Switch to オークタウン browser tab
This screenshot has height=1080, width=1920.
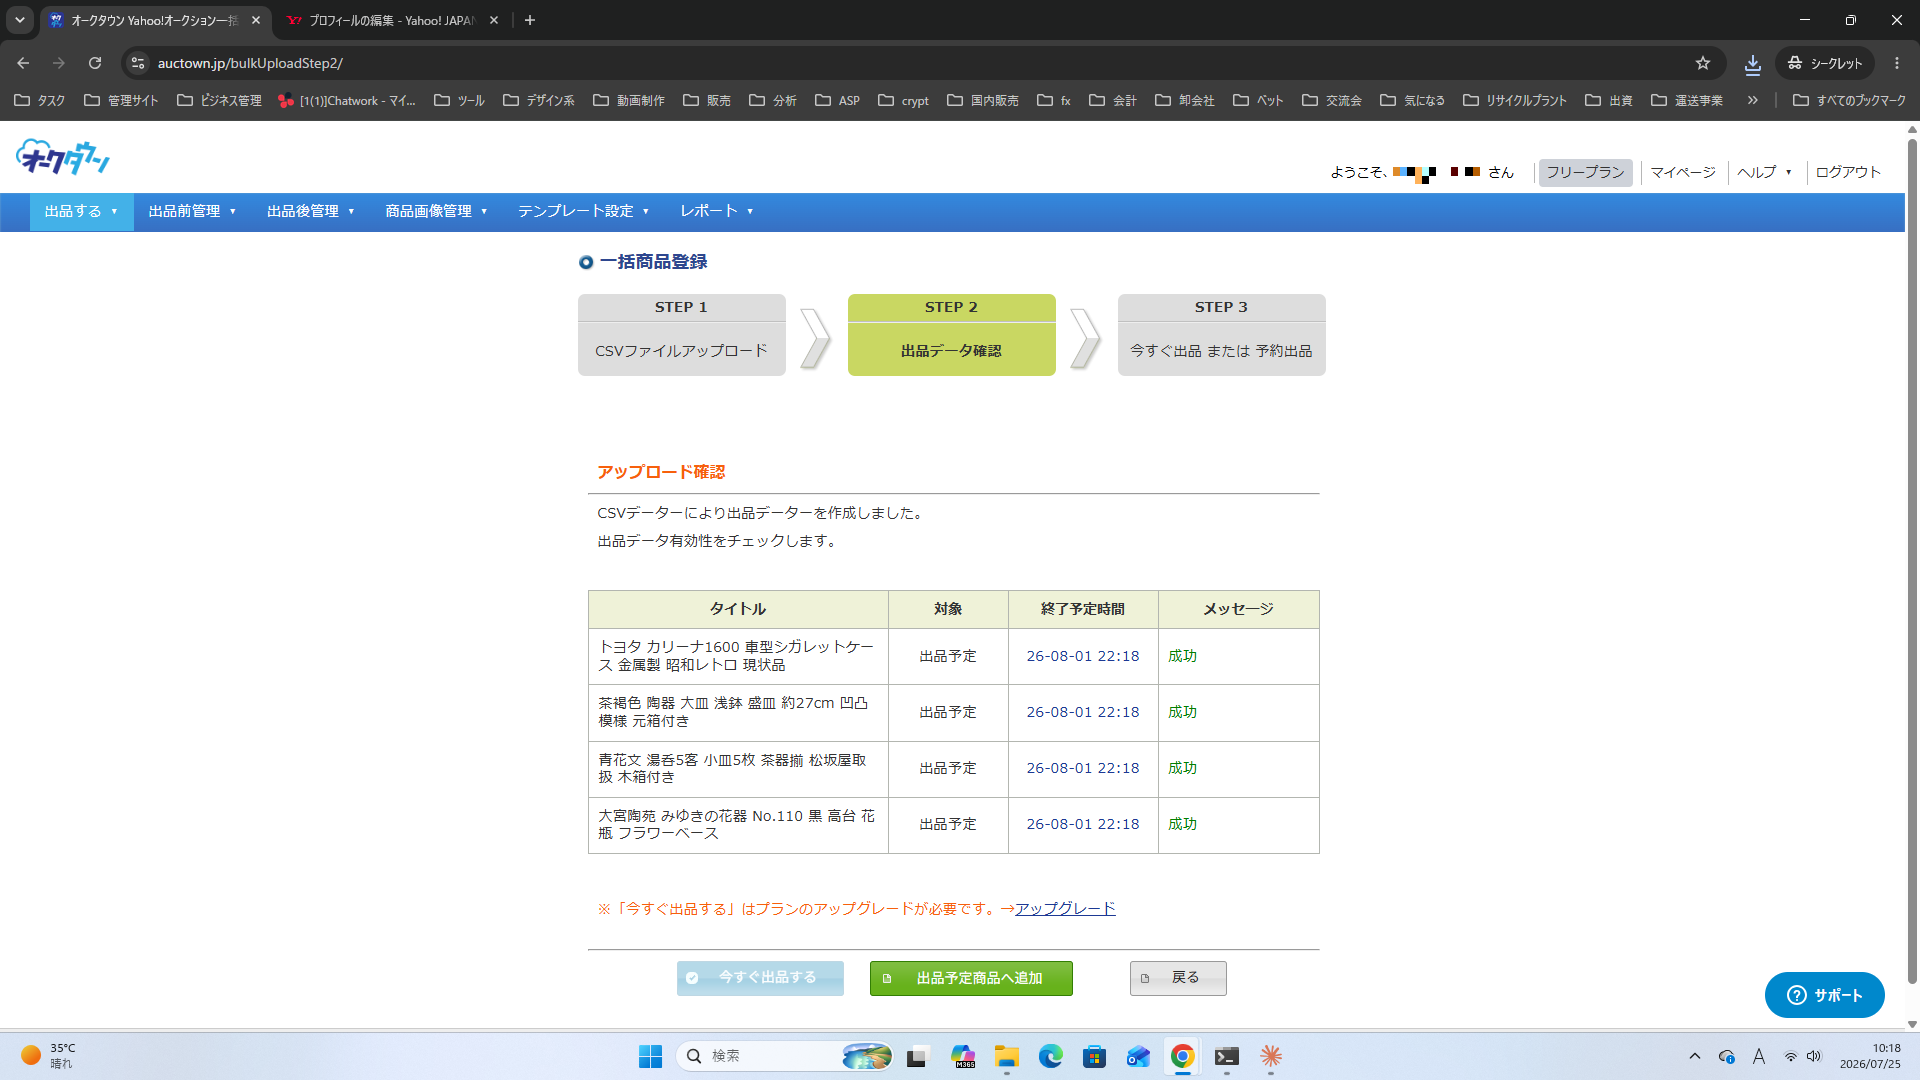(x=155, y=20)
